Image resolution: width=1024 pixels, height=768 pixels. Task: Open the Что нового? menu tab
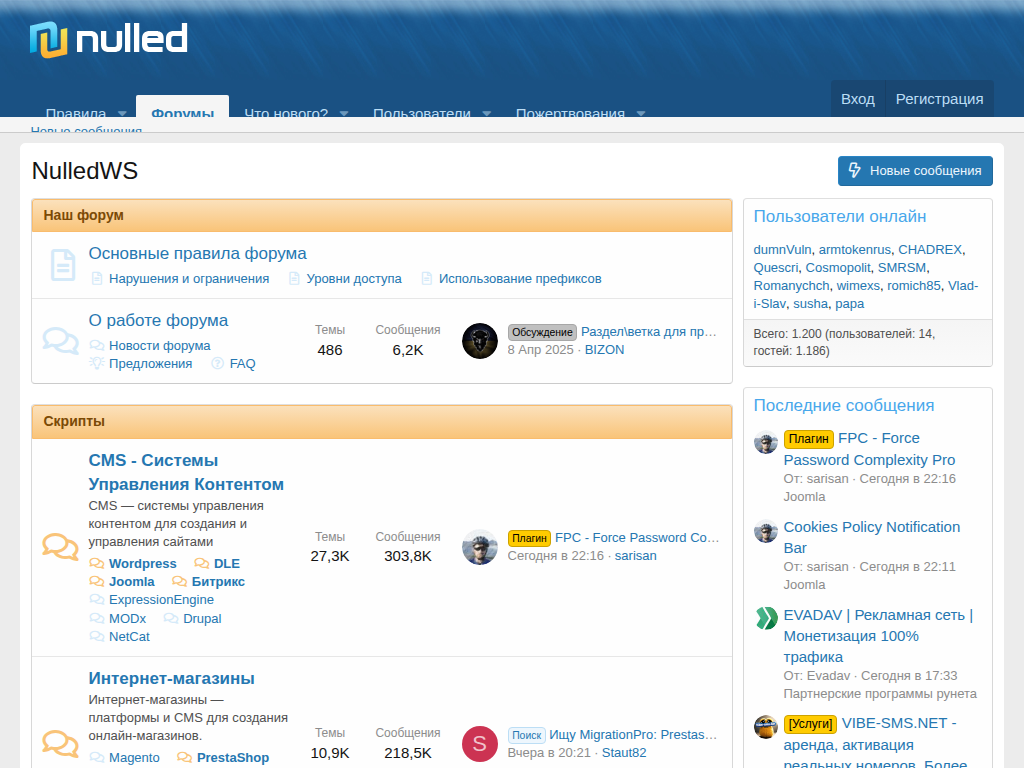[286, 113]
